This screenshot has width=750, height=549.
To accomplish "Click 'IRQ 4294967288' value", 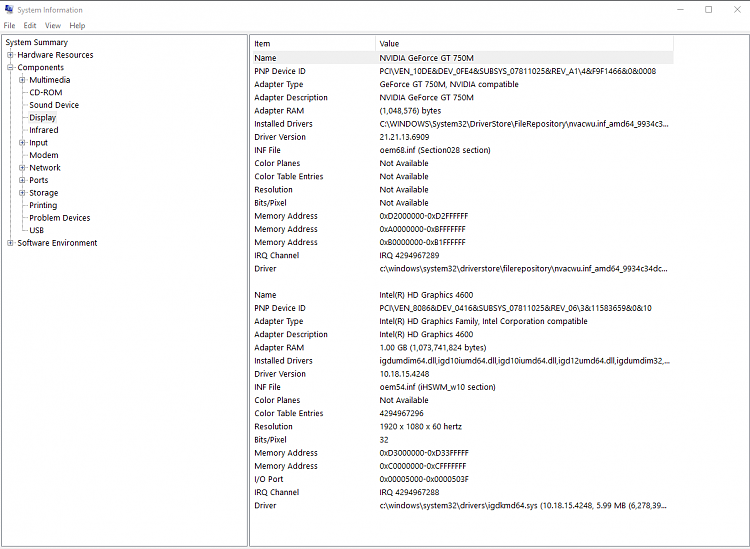I will click(409, 492).
